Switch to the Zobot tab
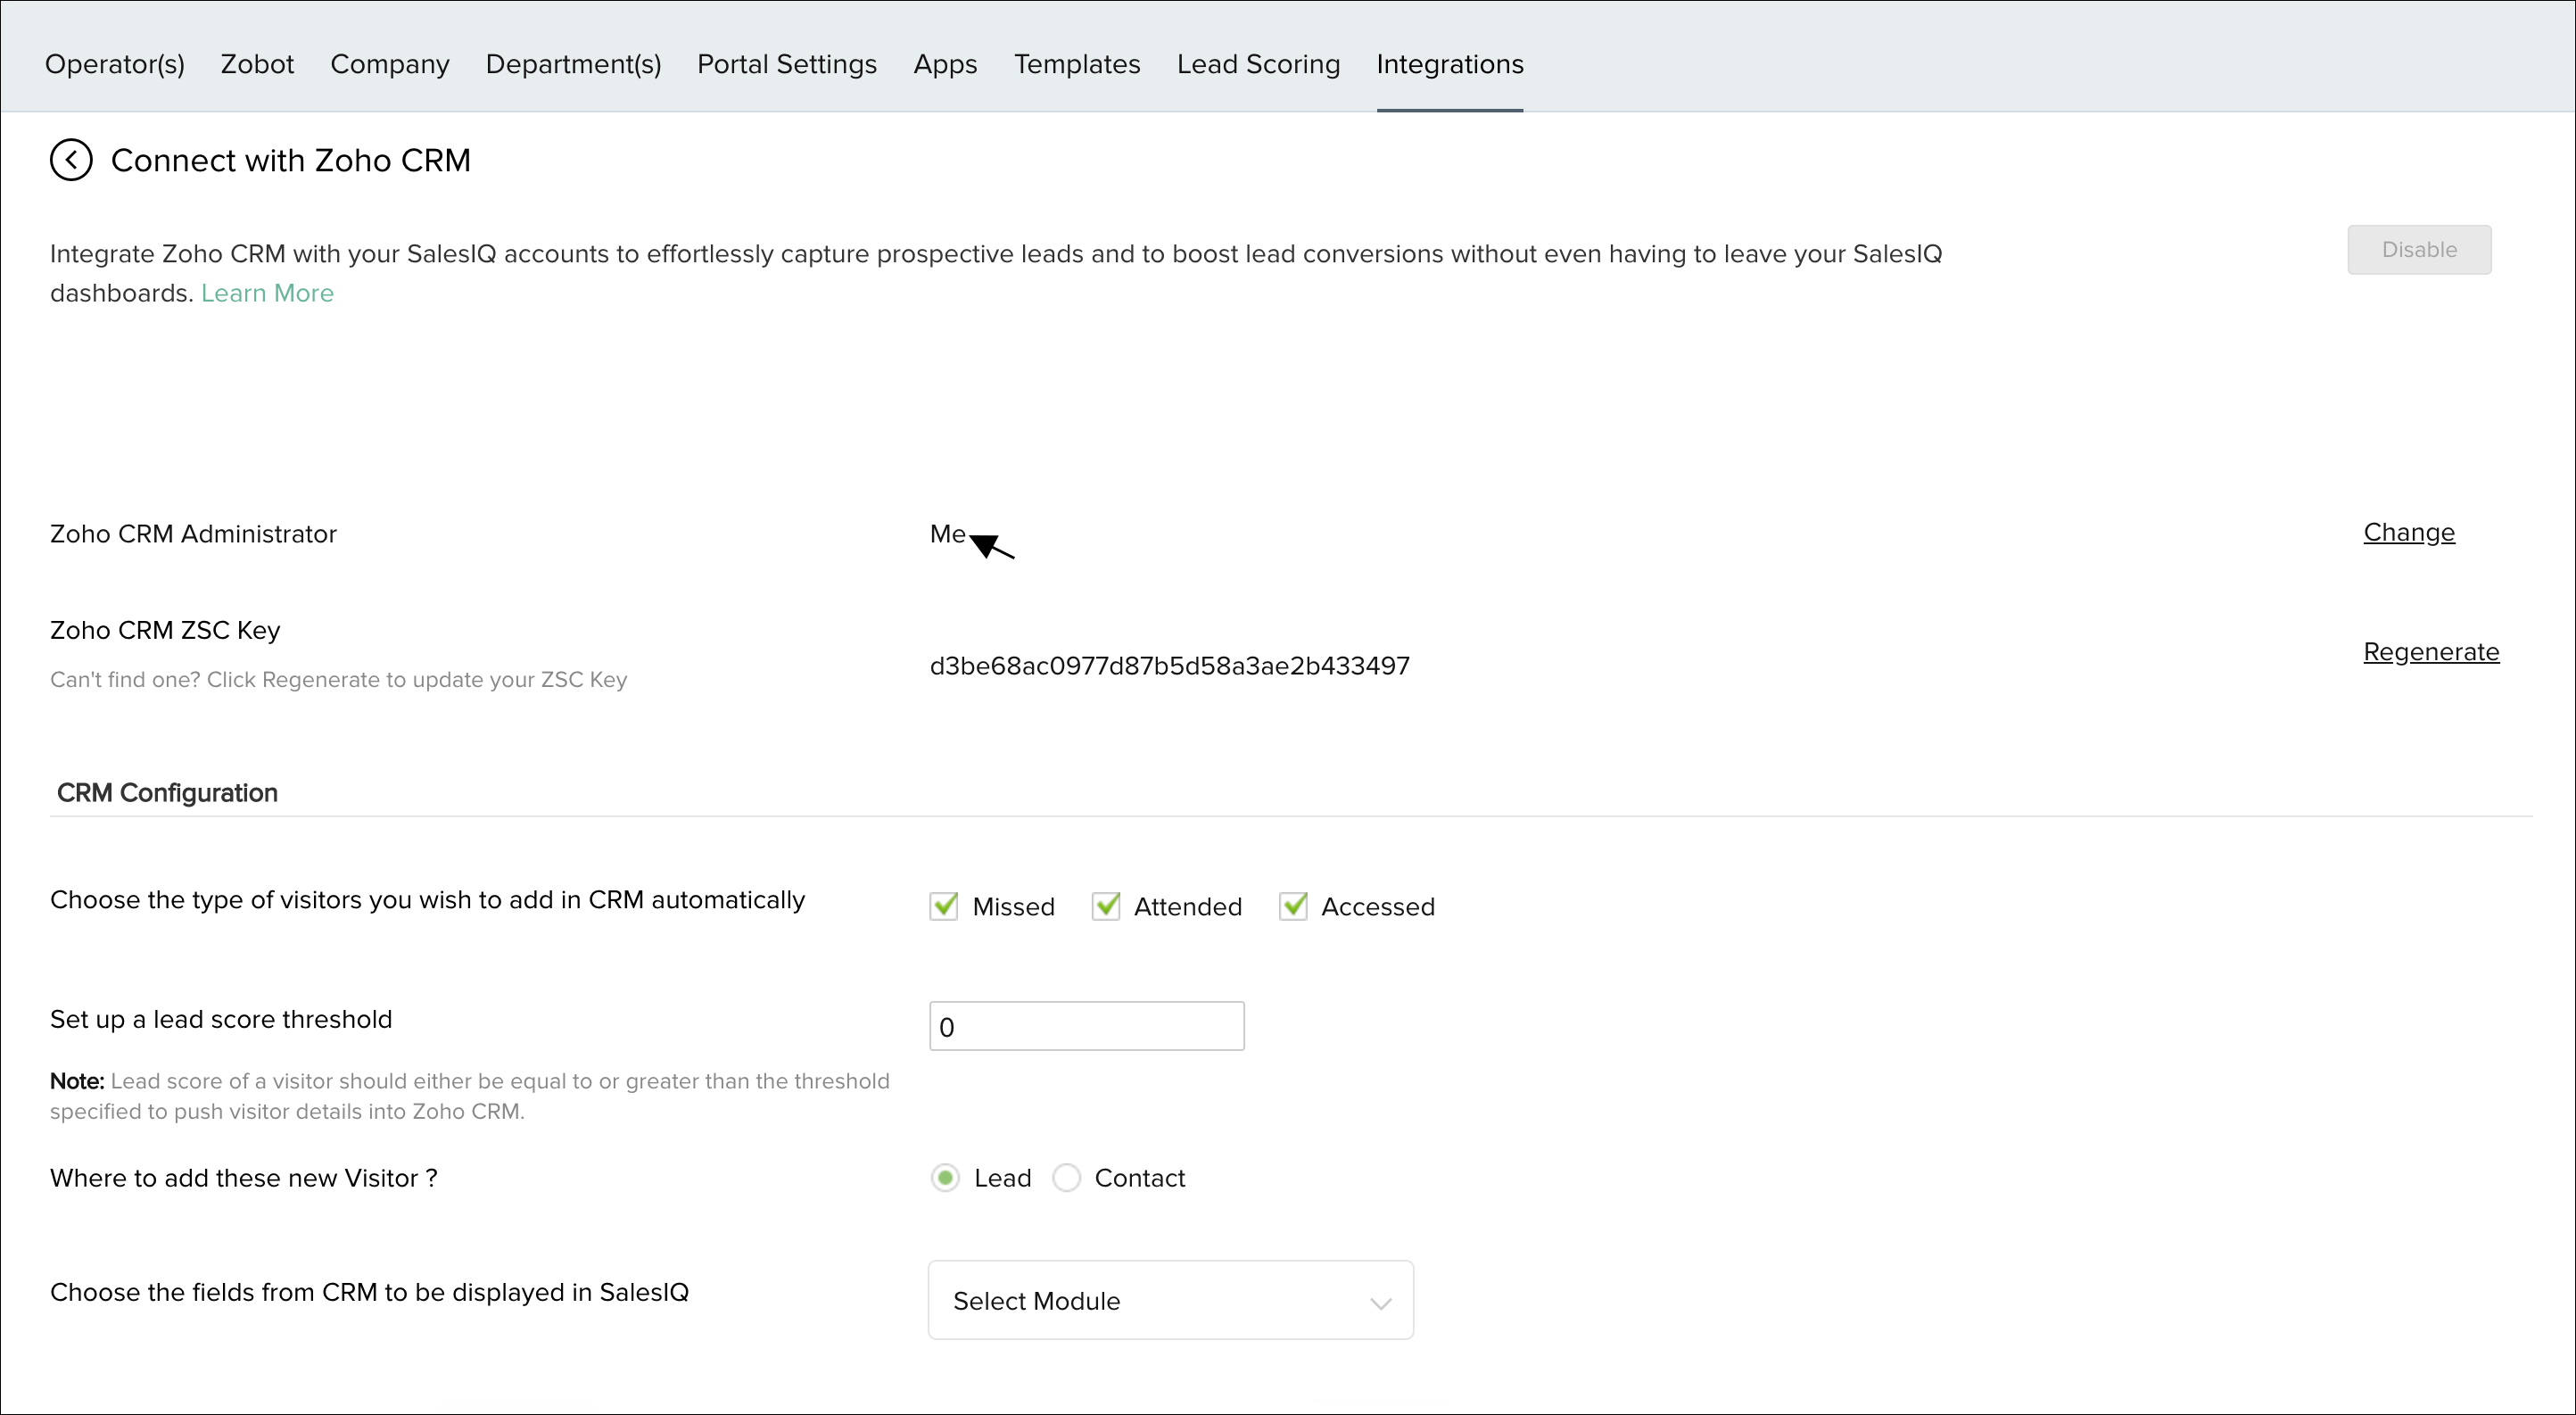 tap(257, 64)
